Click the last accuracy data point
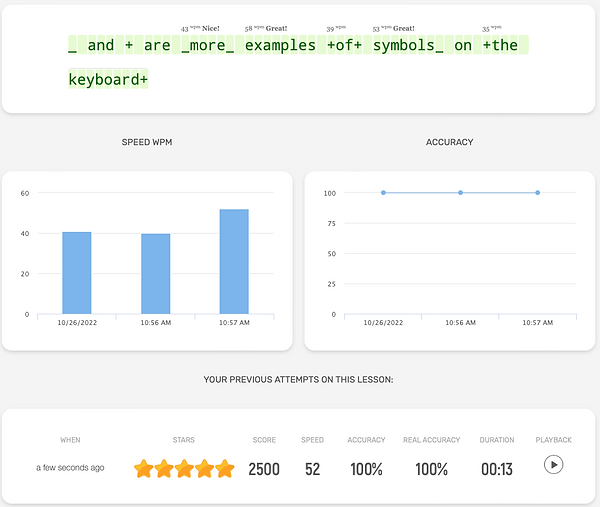 (538, 192)
